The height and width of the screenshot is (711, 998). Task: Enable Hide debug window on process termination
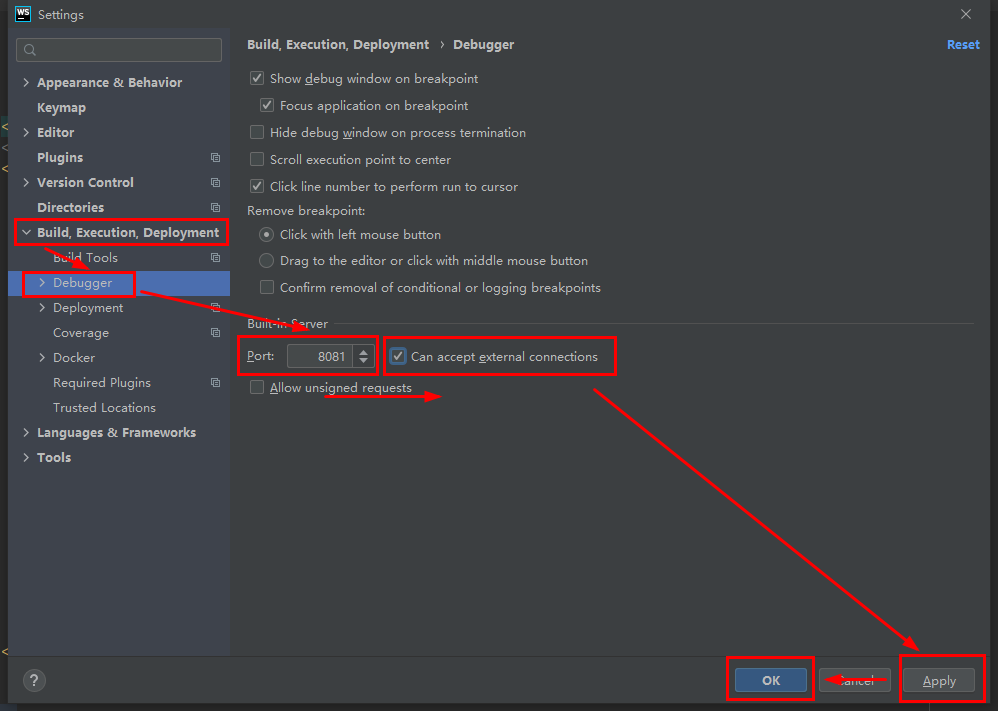(x=256, y=132)
